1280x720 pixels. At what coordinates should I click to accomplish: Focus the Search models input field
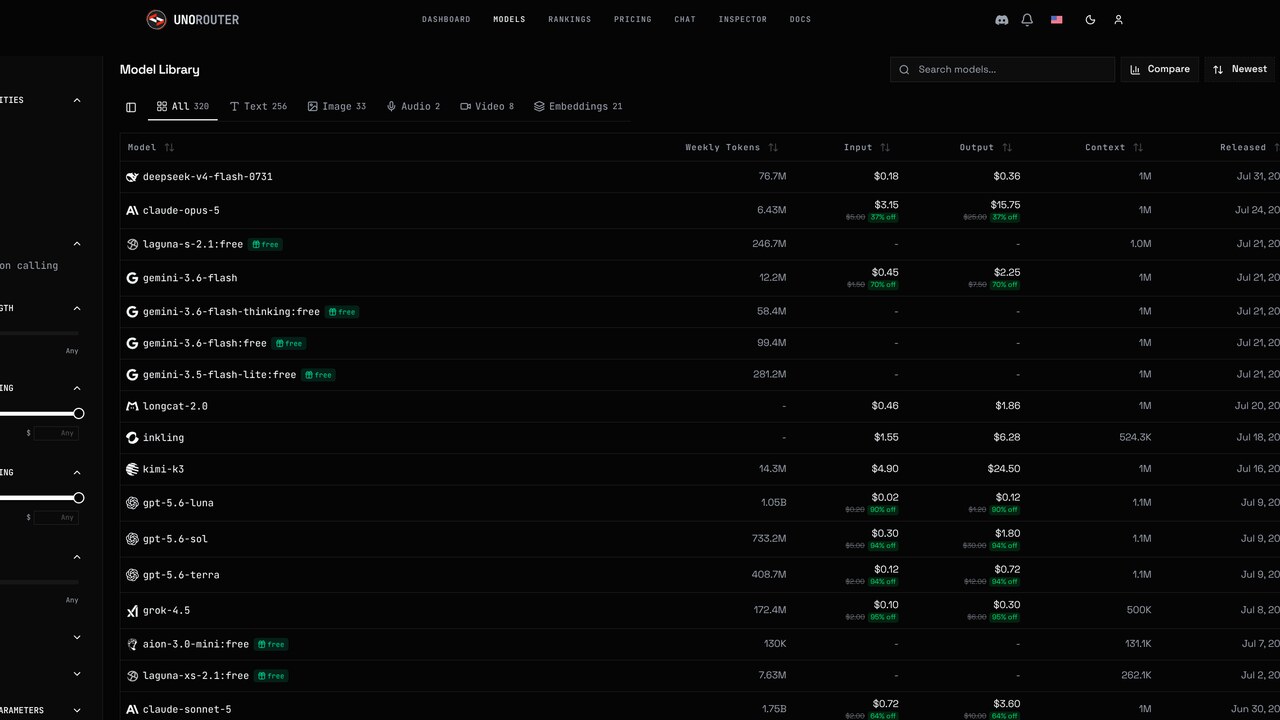pyautogui.click(x=1002, y=69)
